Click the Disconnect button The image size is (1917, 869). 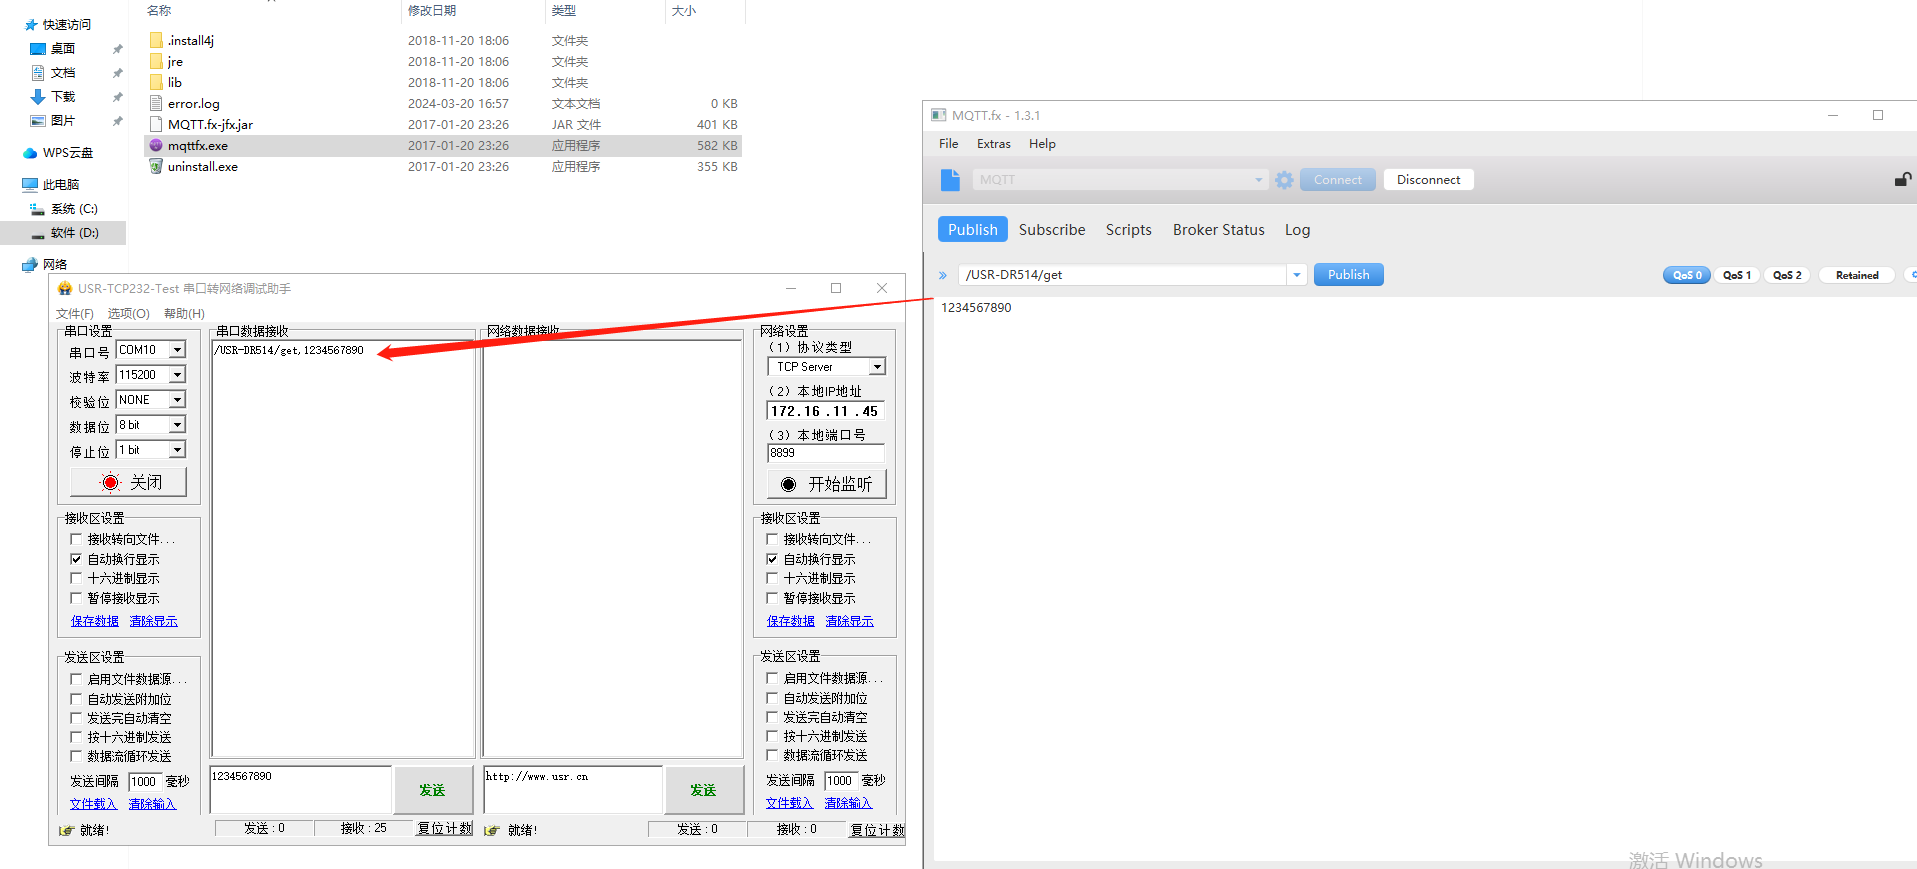coord(1428,180)
